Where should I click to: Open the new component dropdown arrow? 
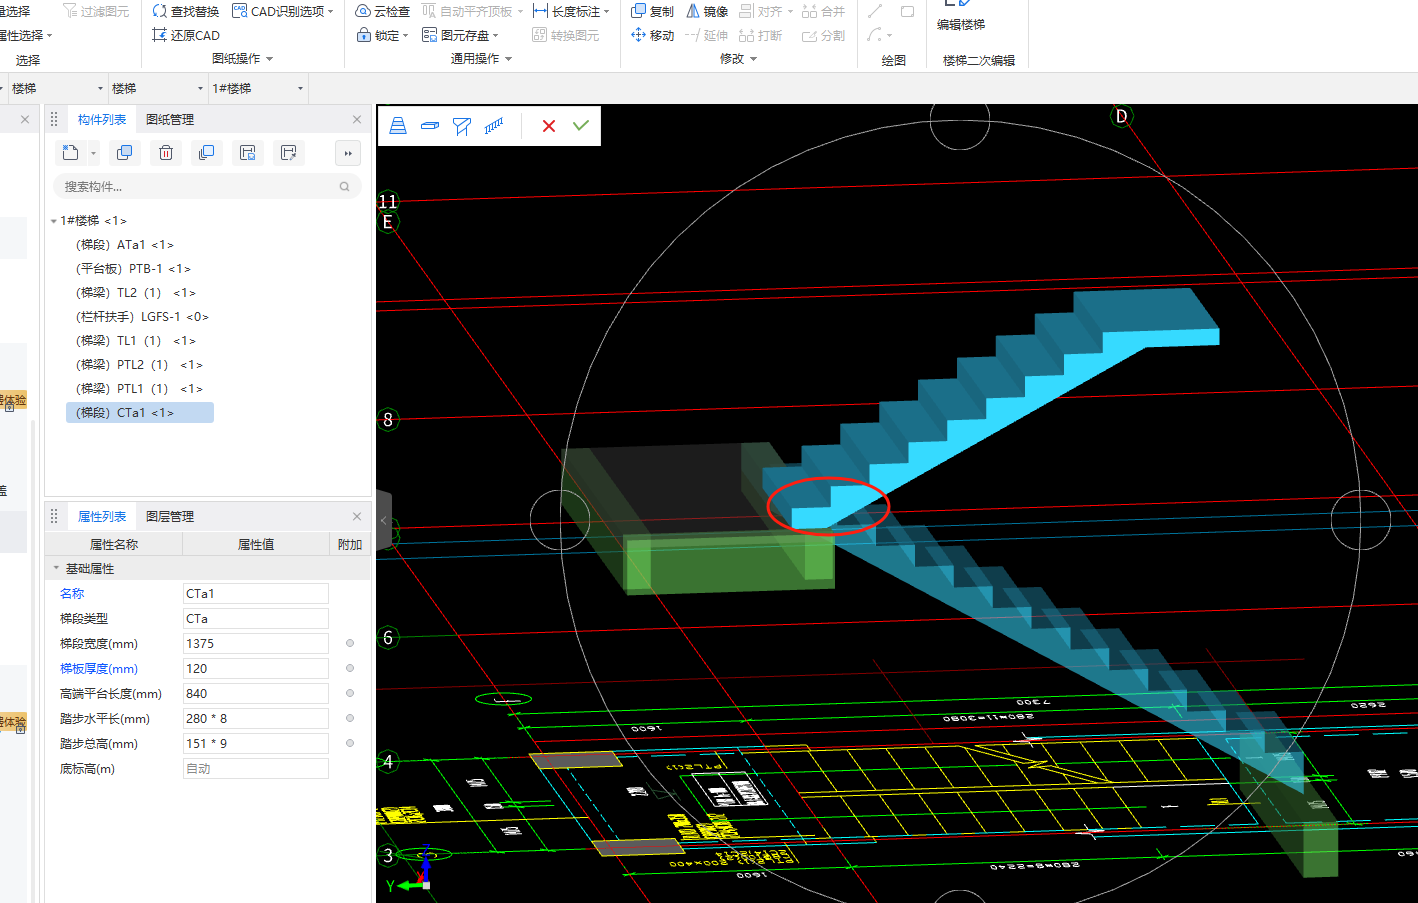click(93, 153)
